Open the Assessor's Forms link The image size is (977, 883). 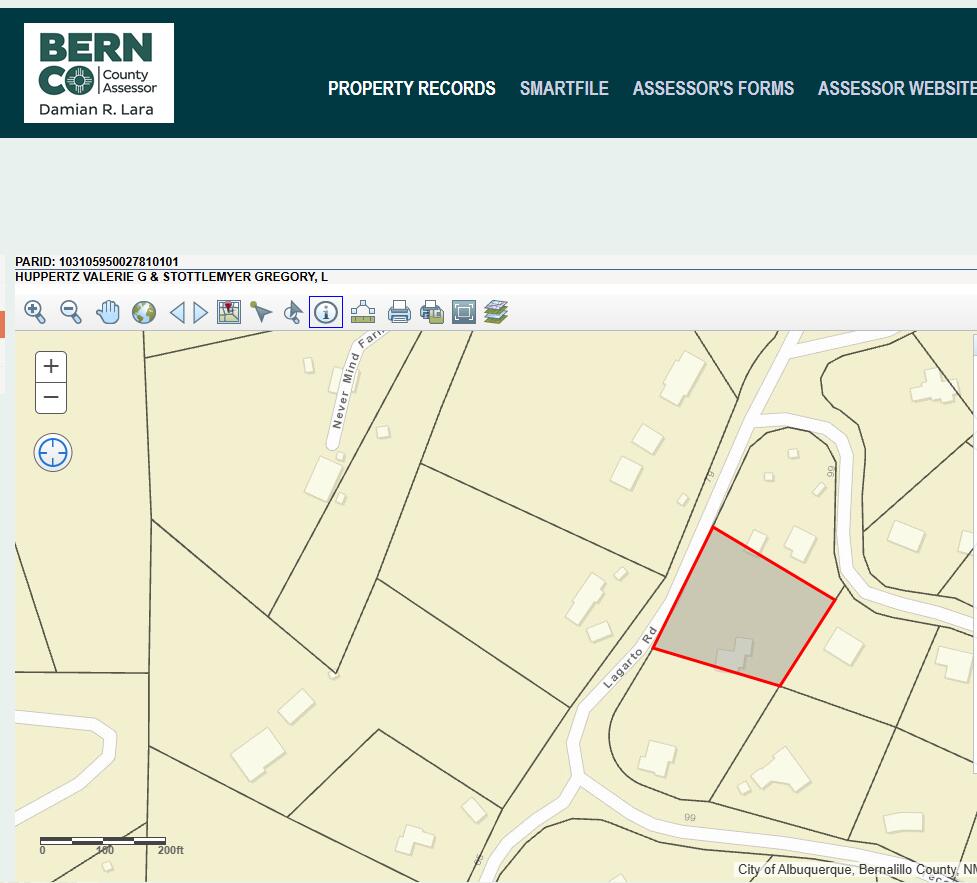pyautogui.click(x=713, y=88)
